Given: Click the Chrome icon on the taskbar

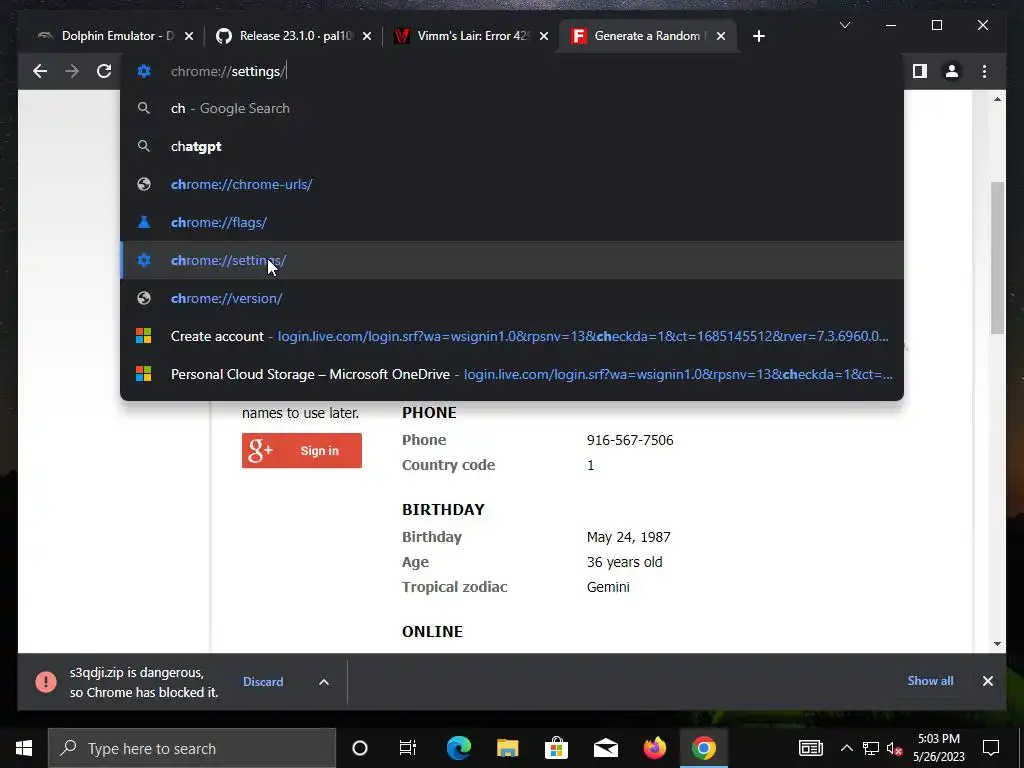Looking at the screenshot, I should [x=703, y=748].
